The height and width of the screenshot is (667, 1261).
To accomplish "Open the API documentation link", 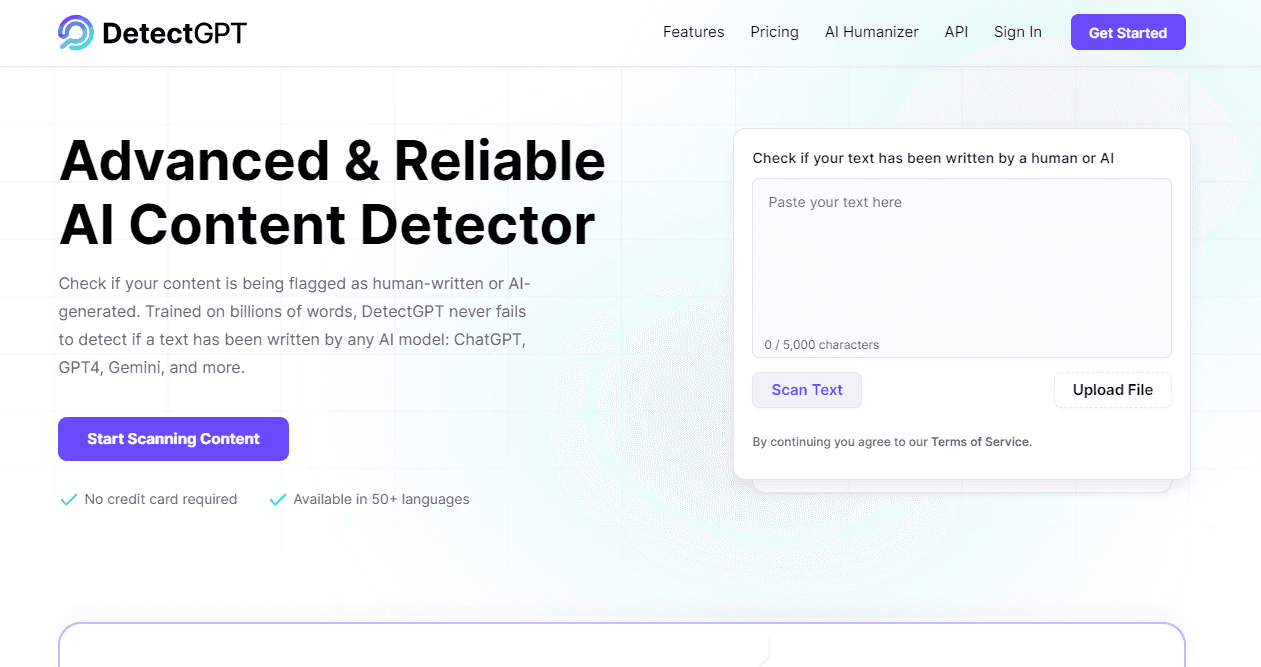I will click(x=956, y=32).
